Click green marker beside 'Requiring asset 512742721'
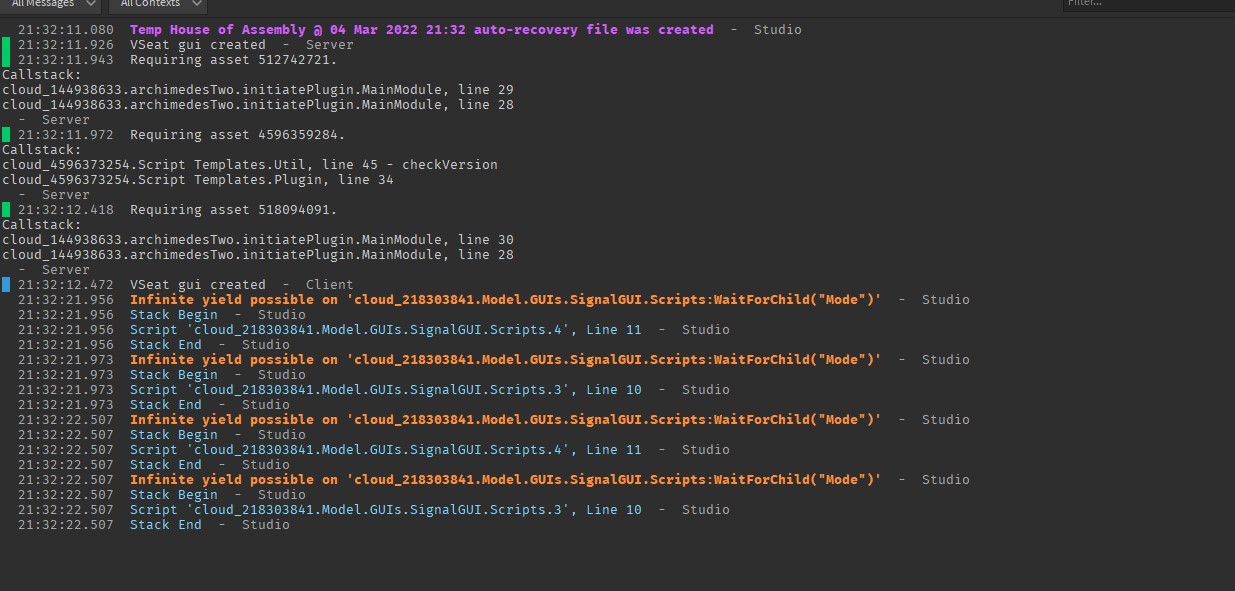 6,60
